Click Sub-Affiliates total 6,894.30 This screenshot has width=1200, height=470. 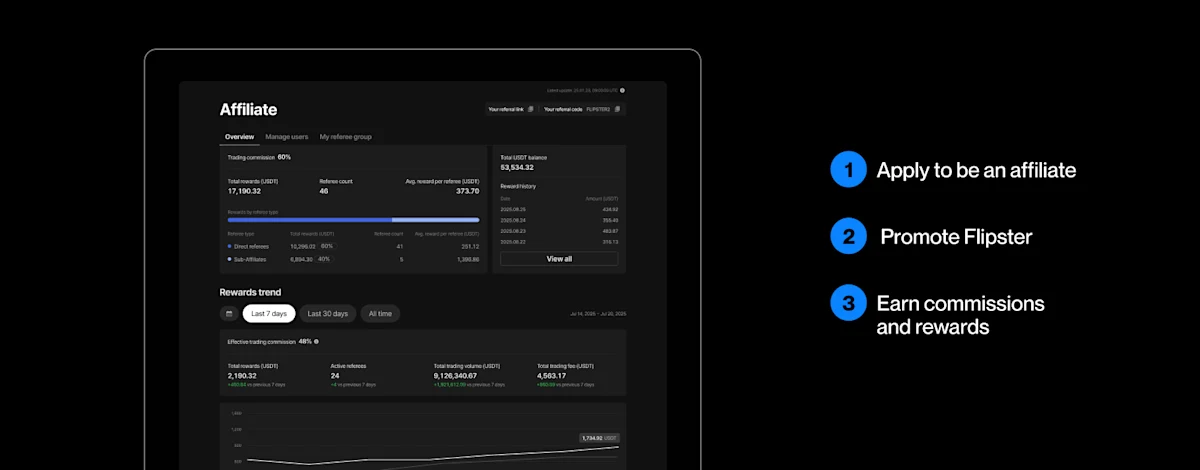tap(302, 259)
